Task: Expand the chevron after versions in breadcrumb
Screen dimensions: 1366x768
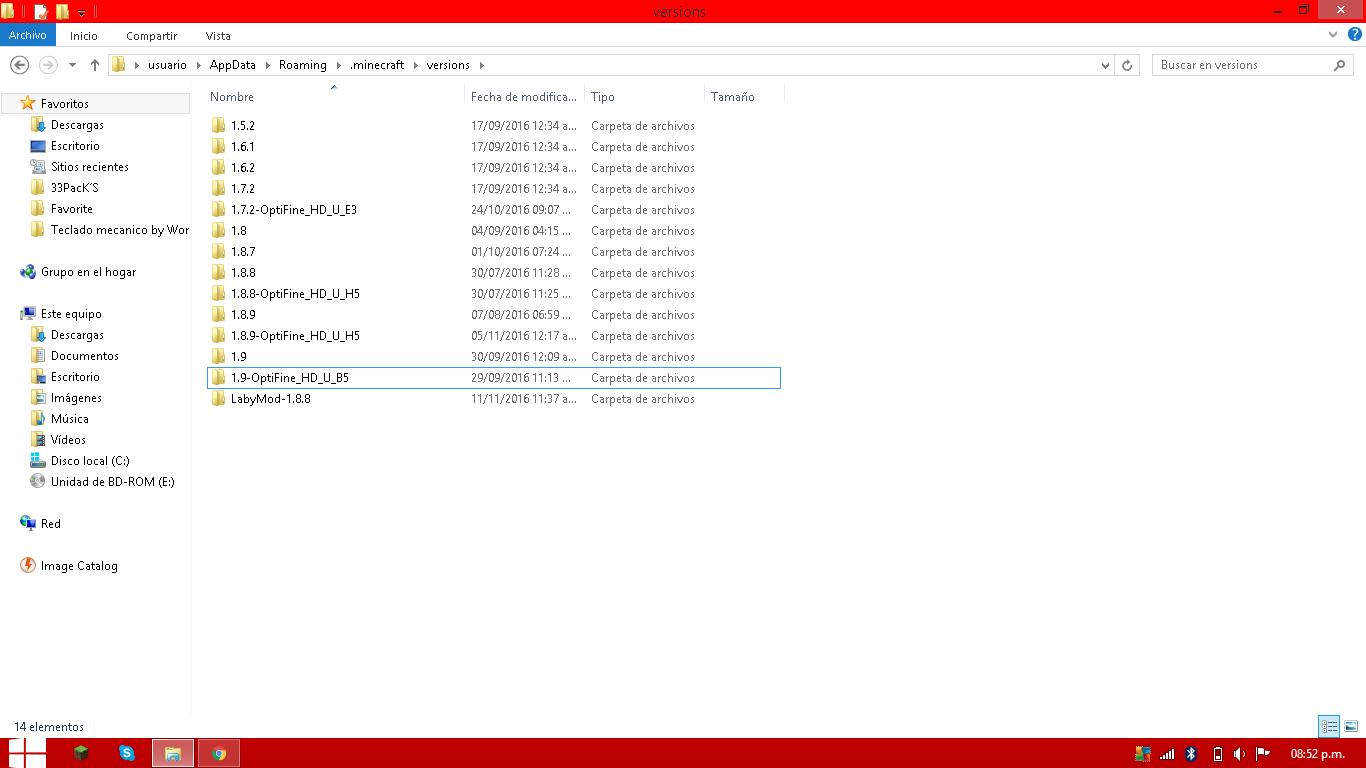Action: pyautogui.click(x=481, y=65)
